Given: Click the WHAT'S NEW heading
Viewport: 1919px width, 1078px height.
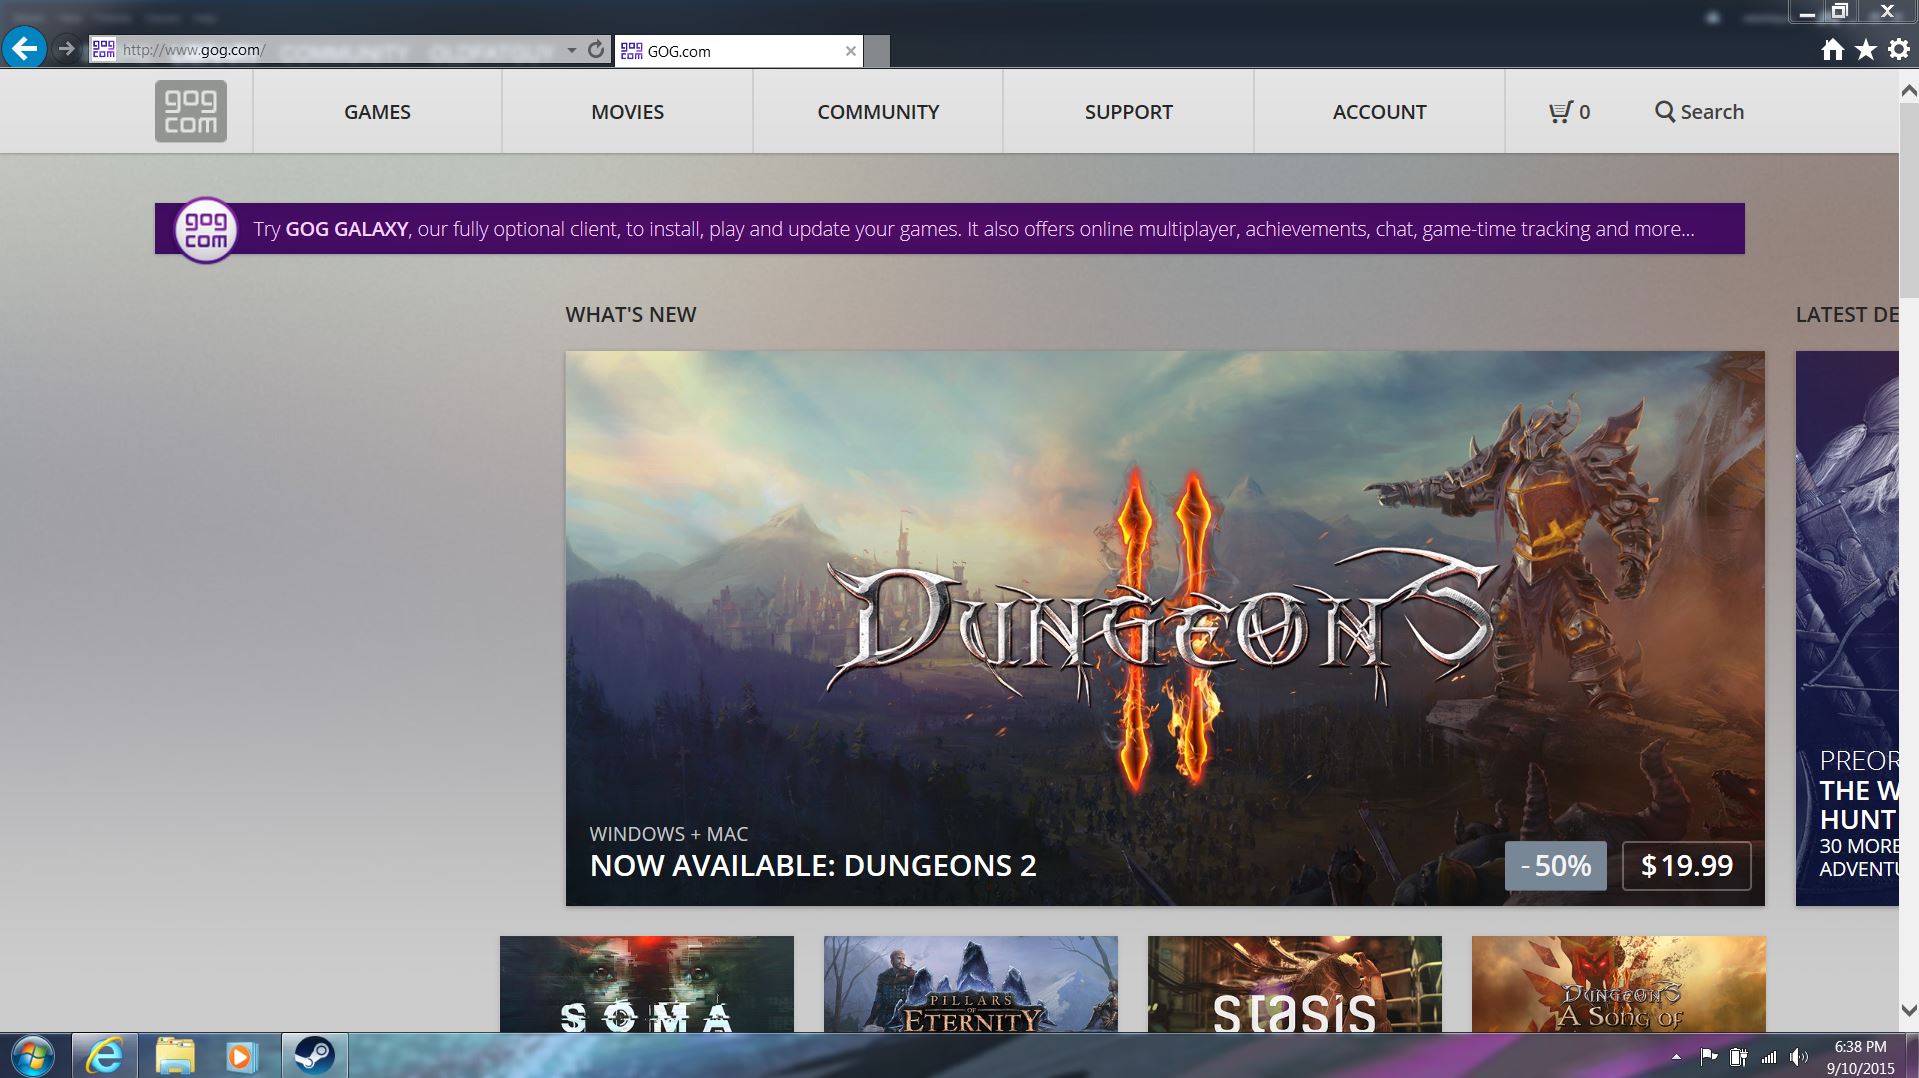Looking at the screenshot, I should coord(631,314).
